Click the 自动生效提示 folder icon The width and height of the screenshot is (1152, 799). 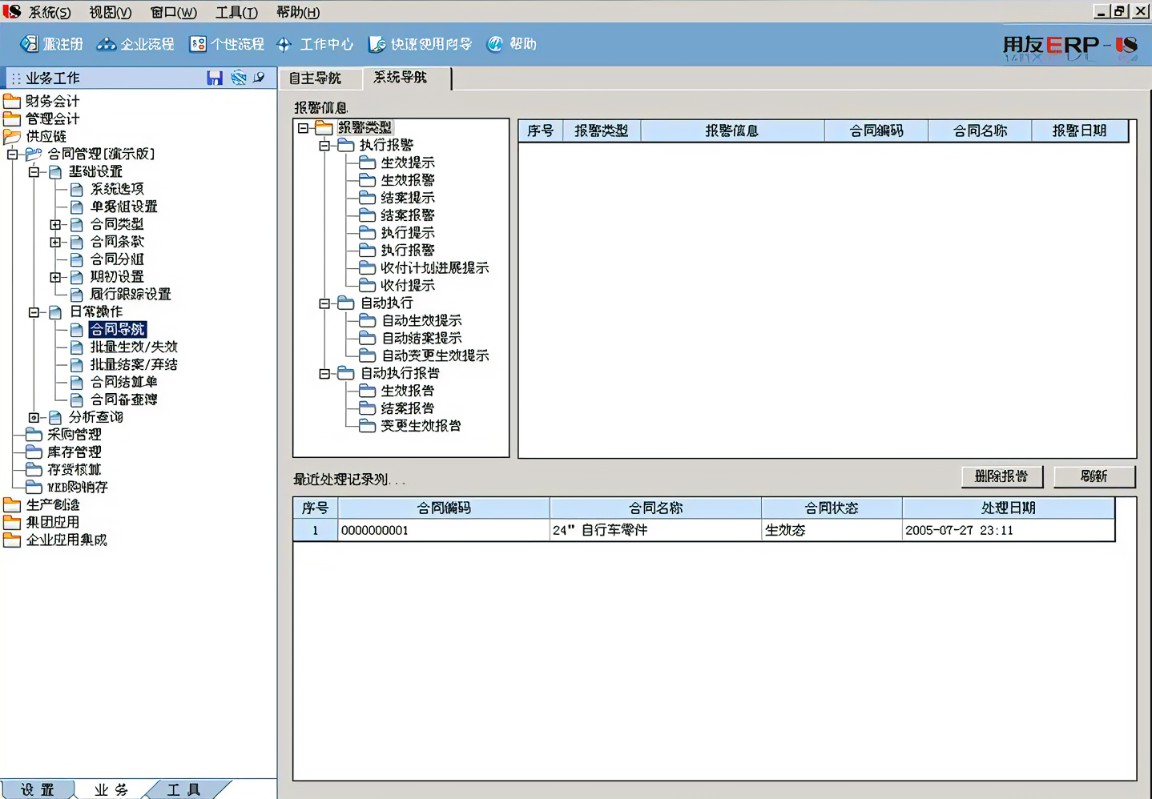pyautogui.click(x=367, y=320)
